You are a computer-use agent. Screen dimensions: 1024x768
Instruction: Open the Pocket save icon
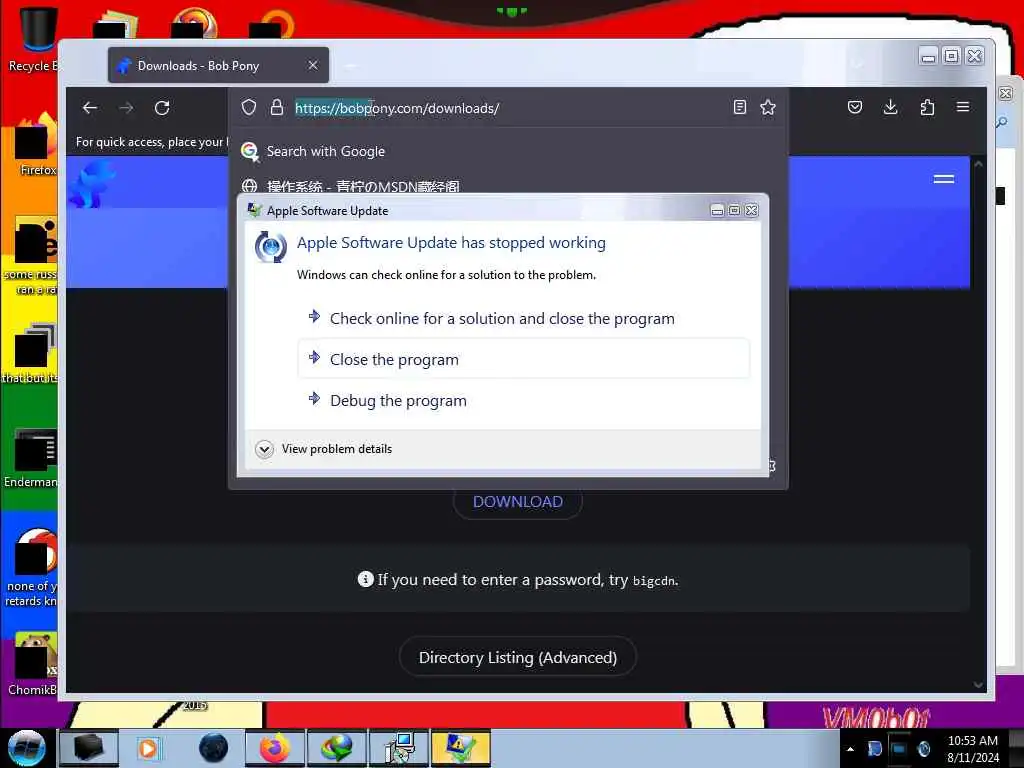tap(855, 107)
